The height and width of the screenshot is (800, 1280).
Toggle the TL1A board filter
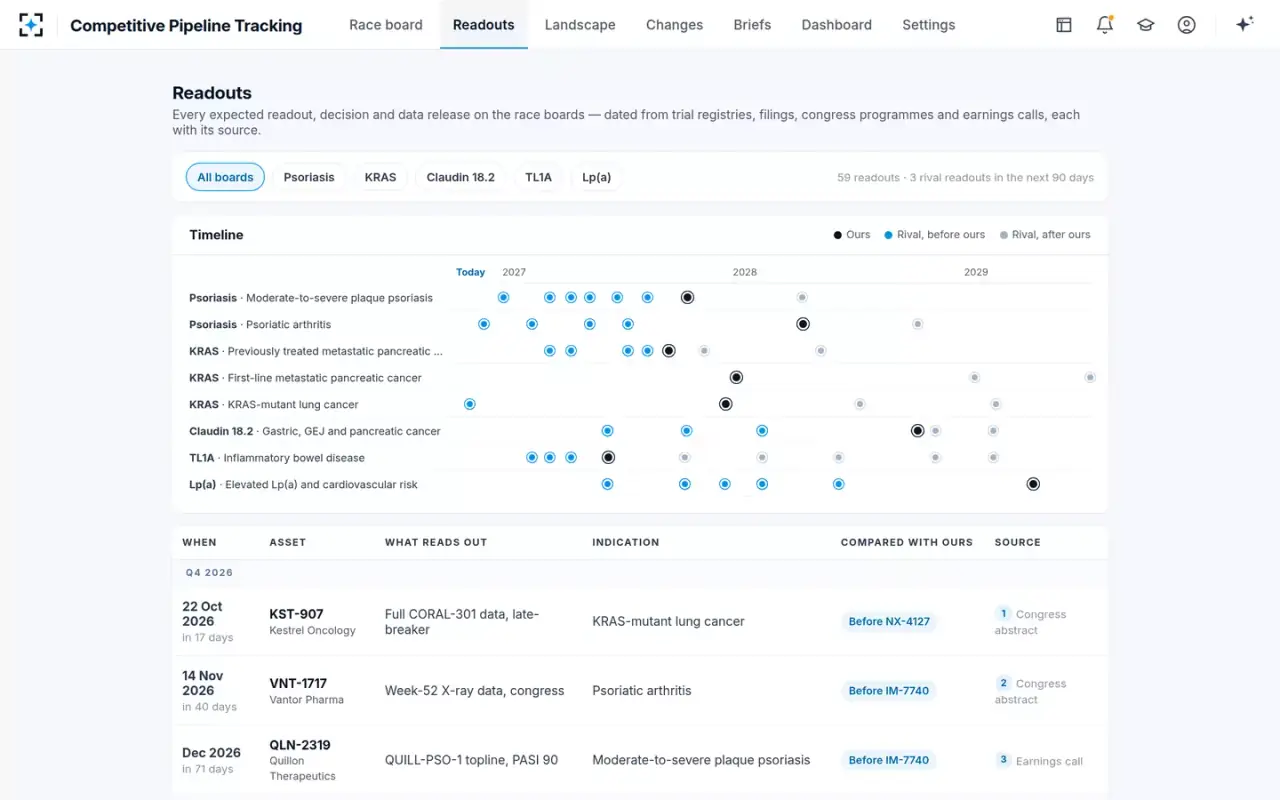tap(539, 177)
